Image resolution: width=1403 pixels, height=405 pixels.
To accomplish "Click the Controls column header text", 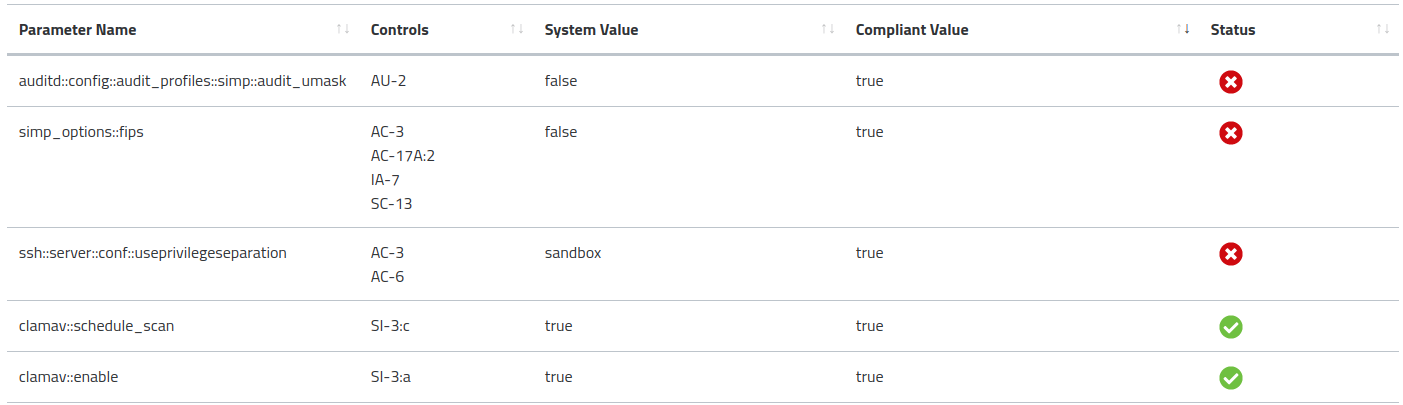I will click(399, 30).
